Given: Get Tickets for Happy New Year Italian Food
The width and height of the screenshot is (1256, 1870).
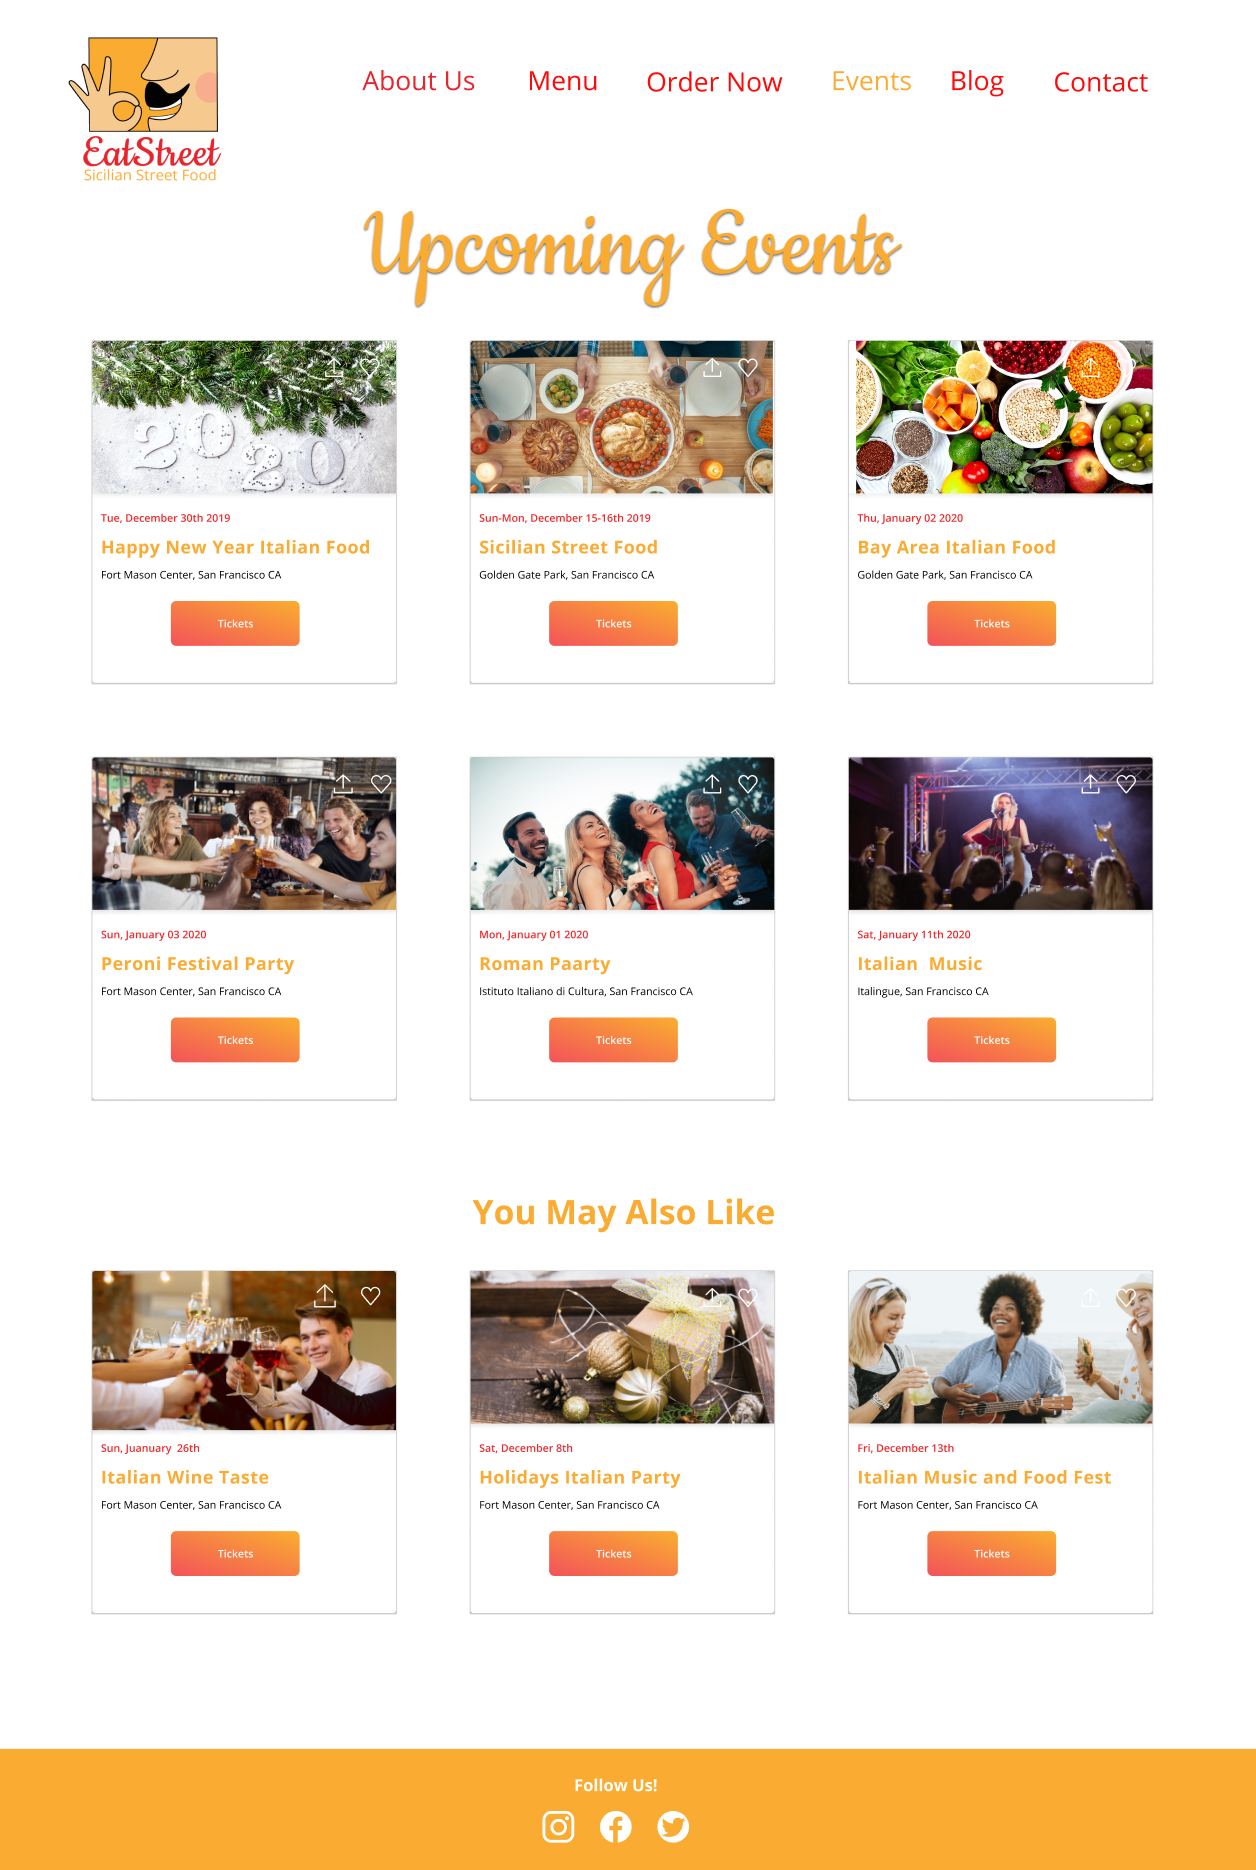Looking at the screenshot, I should coord(235,623).
